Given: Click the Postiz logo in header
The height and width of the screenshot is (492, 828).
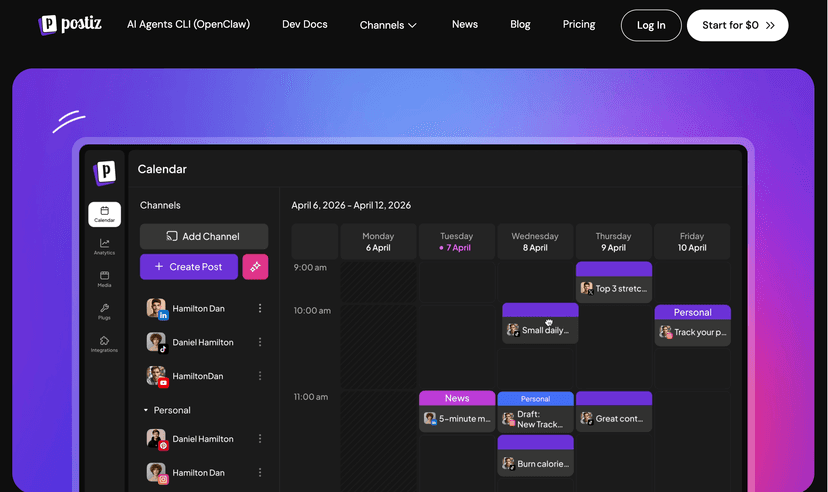Looking at the screenshot, I should [x=70, y=24].
